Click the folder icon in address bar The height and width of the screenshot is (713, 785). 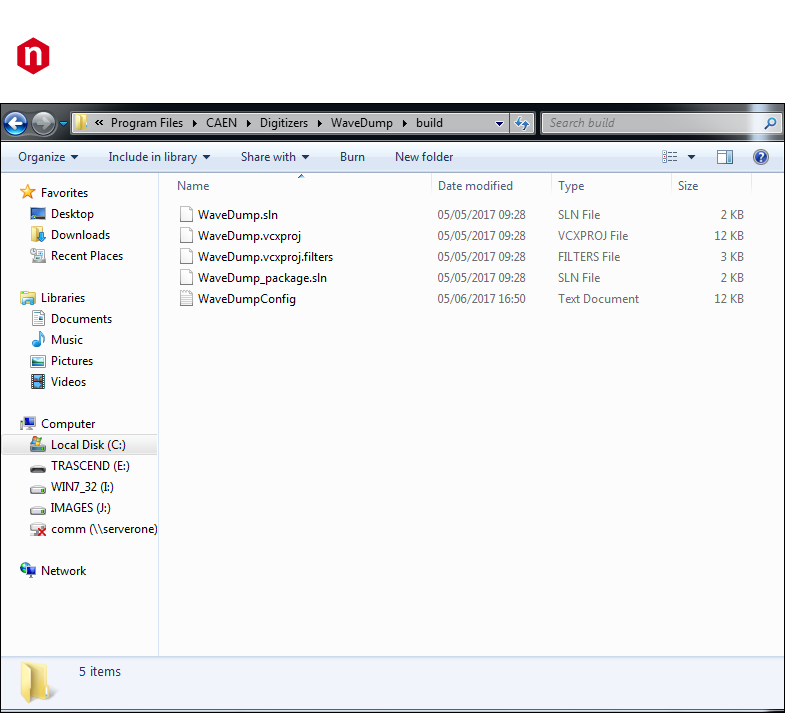click(81, 122)
